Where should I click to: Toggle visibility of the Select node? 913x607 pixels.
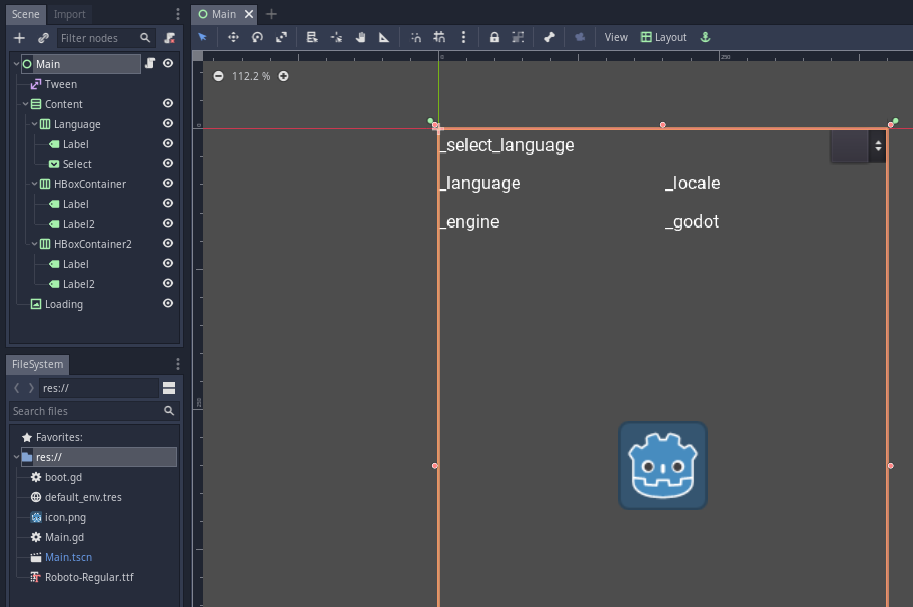point(168,164)
